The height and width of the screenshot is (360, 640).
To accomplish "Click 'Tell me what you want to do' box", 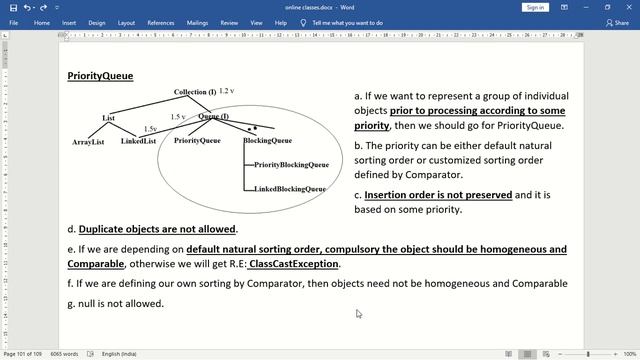I will pos(347,23).
